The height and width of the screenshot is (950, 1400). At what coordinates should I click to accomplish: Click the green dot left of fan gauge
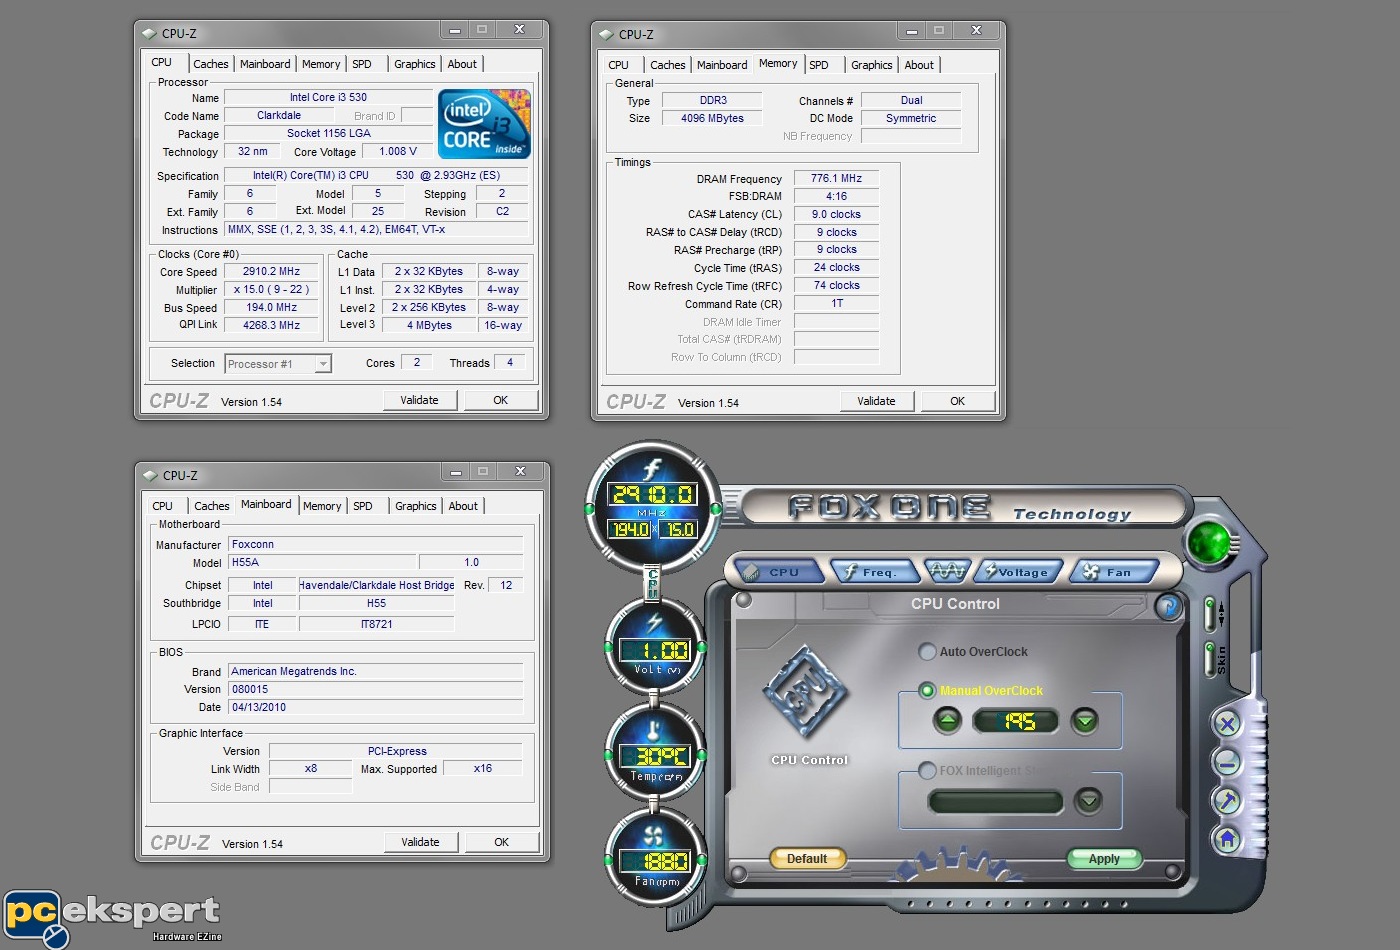click(609, 858)
